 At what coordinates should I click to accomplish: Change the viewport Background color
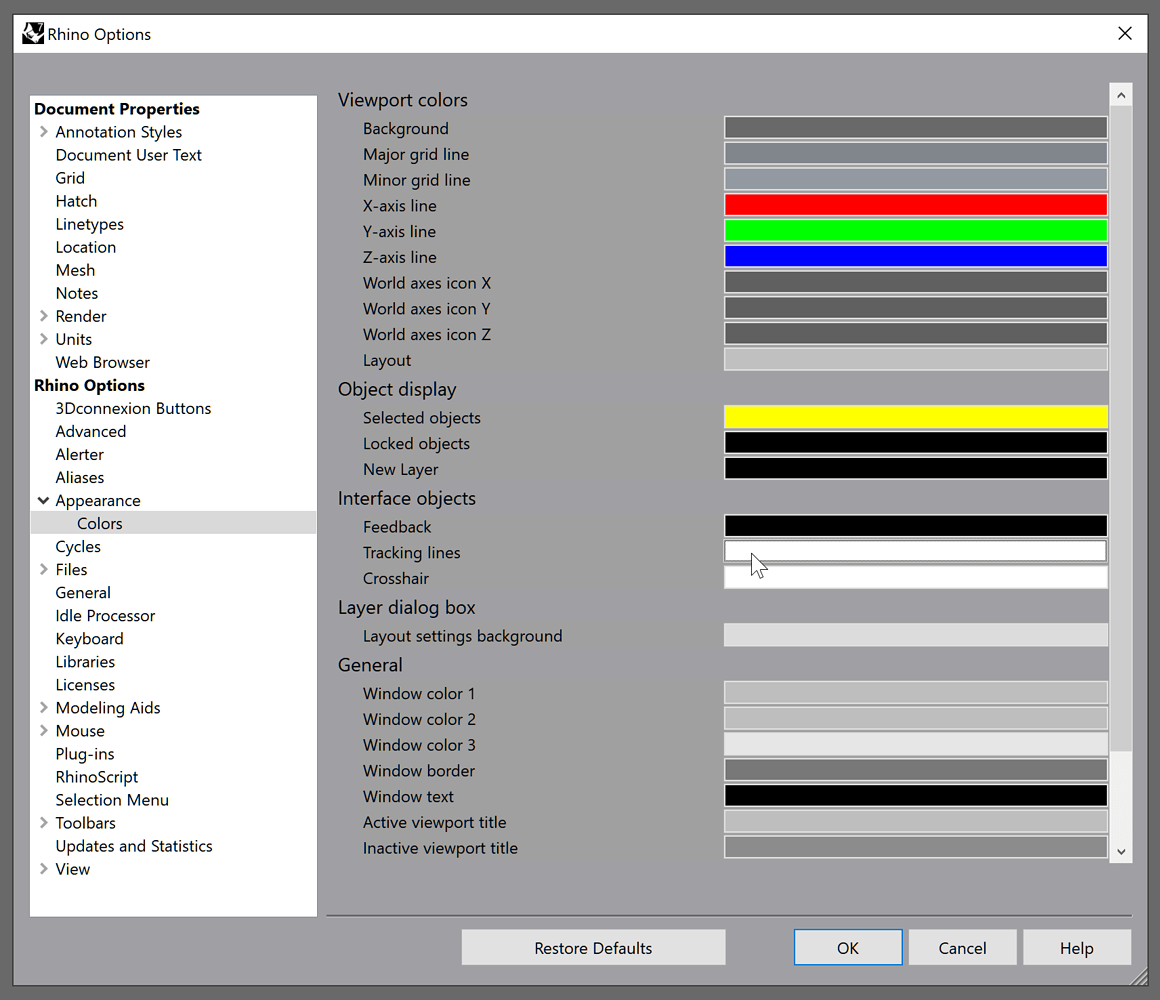point(915,127)
